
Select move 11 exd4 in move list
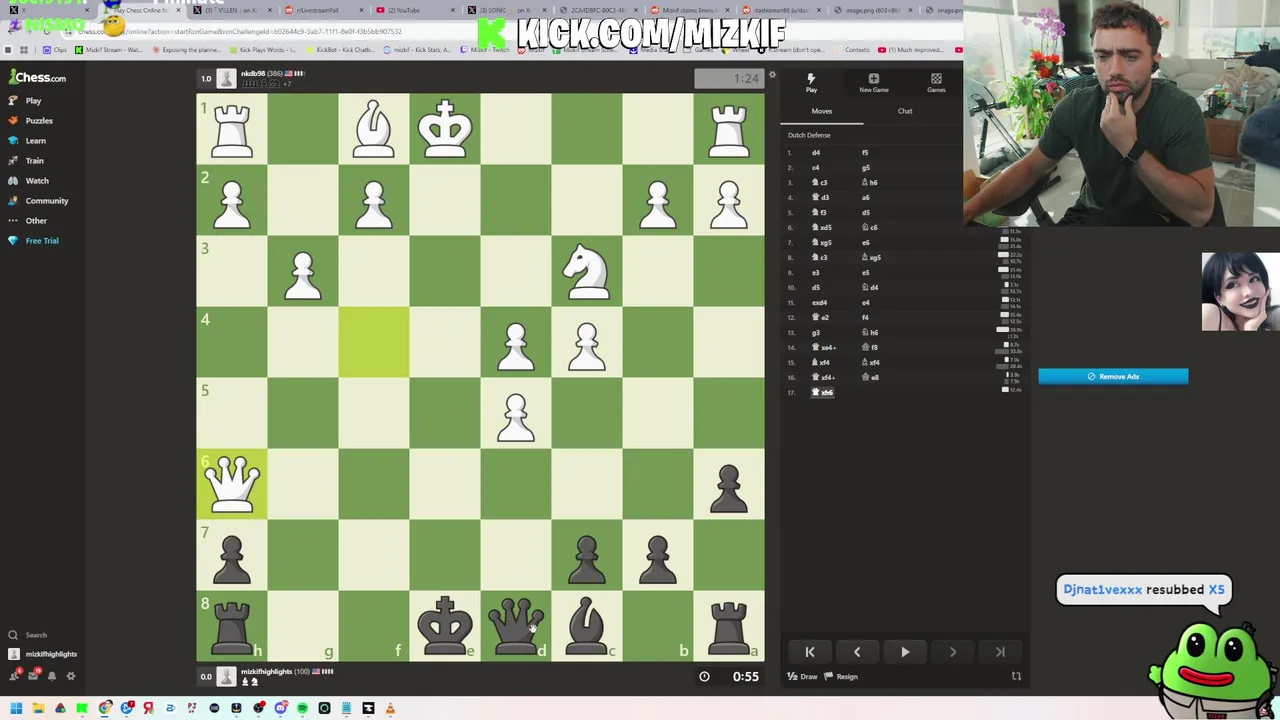(820, 303)
